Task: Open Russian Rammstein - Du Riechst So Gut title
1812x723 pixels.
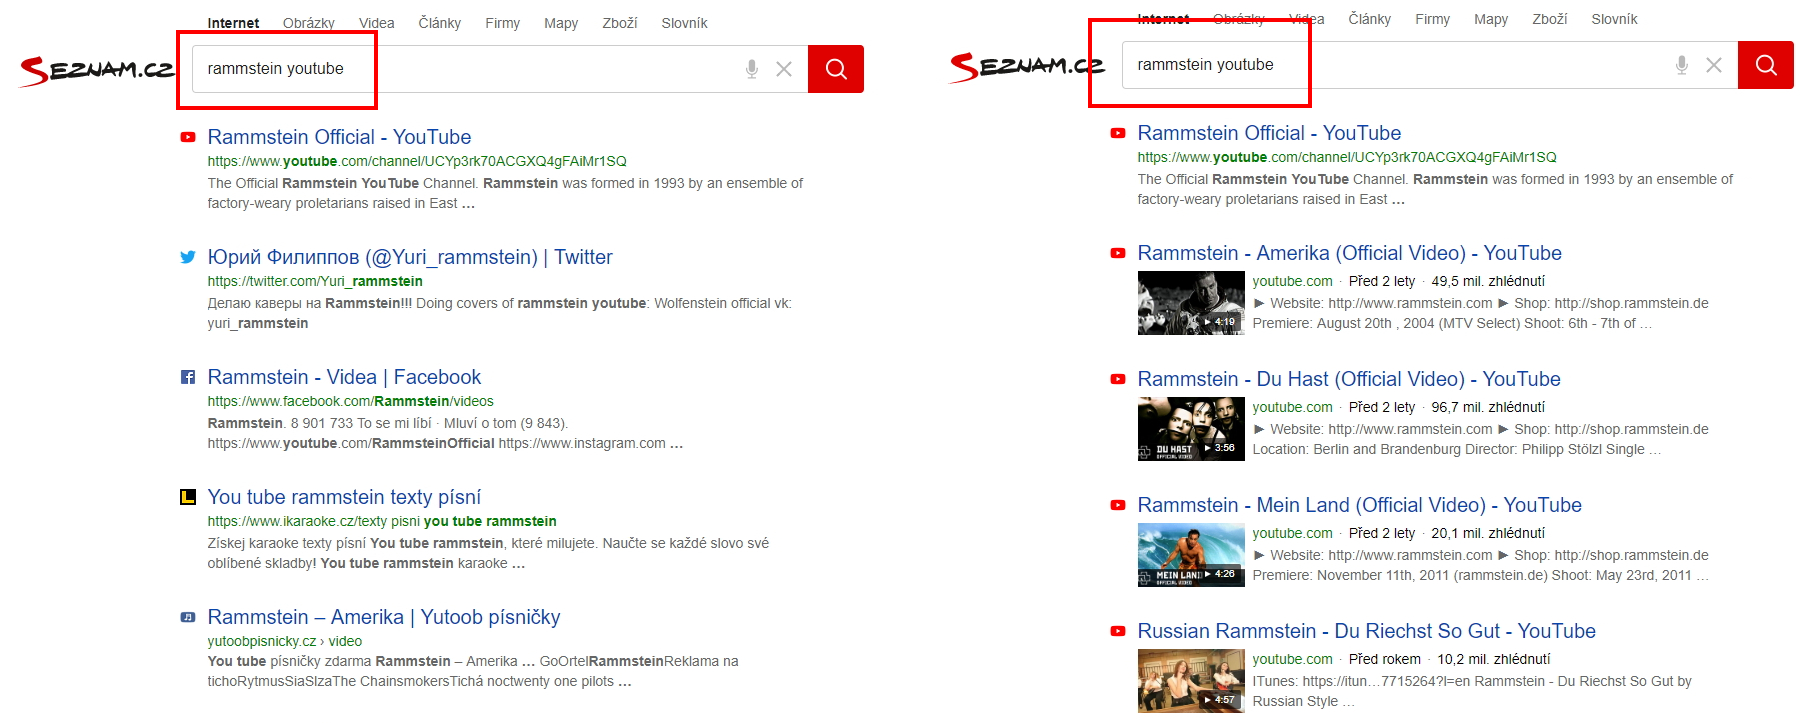Action: point(1366,631)
